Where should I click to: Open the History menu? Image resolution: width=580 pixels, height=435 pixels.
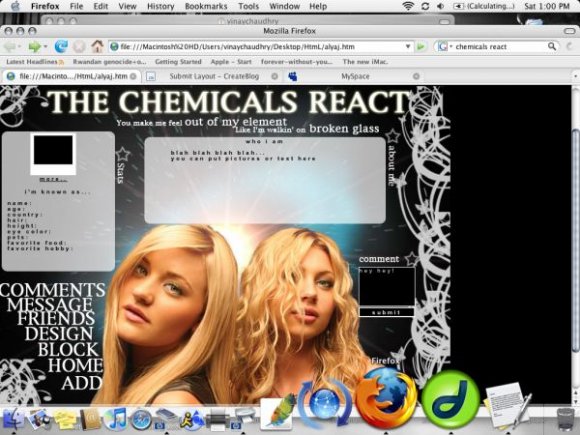point(161,6)
